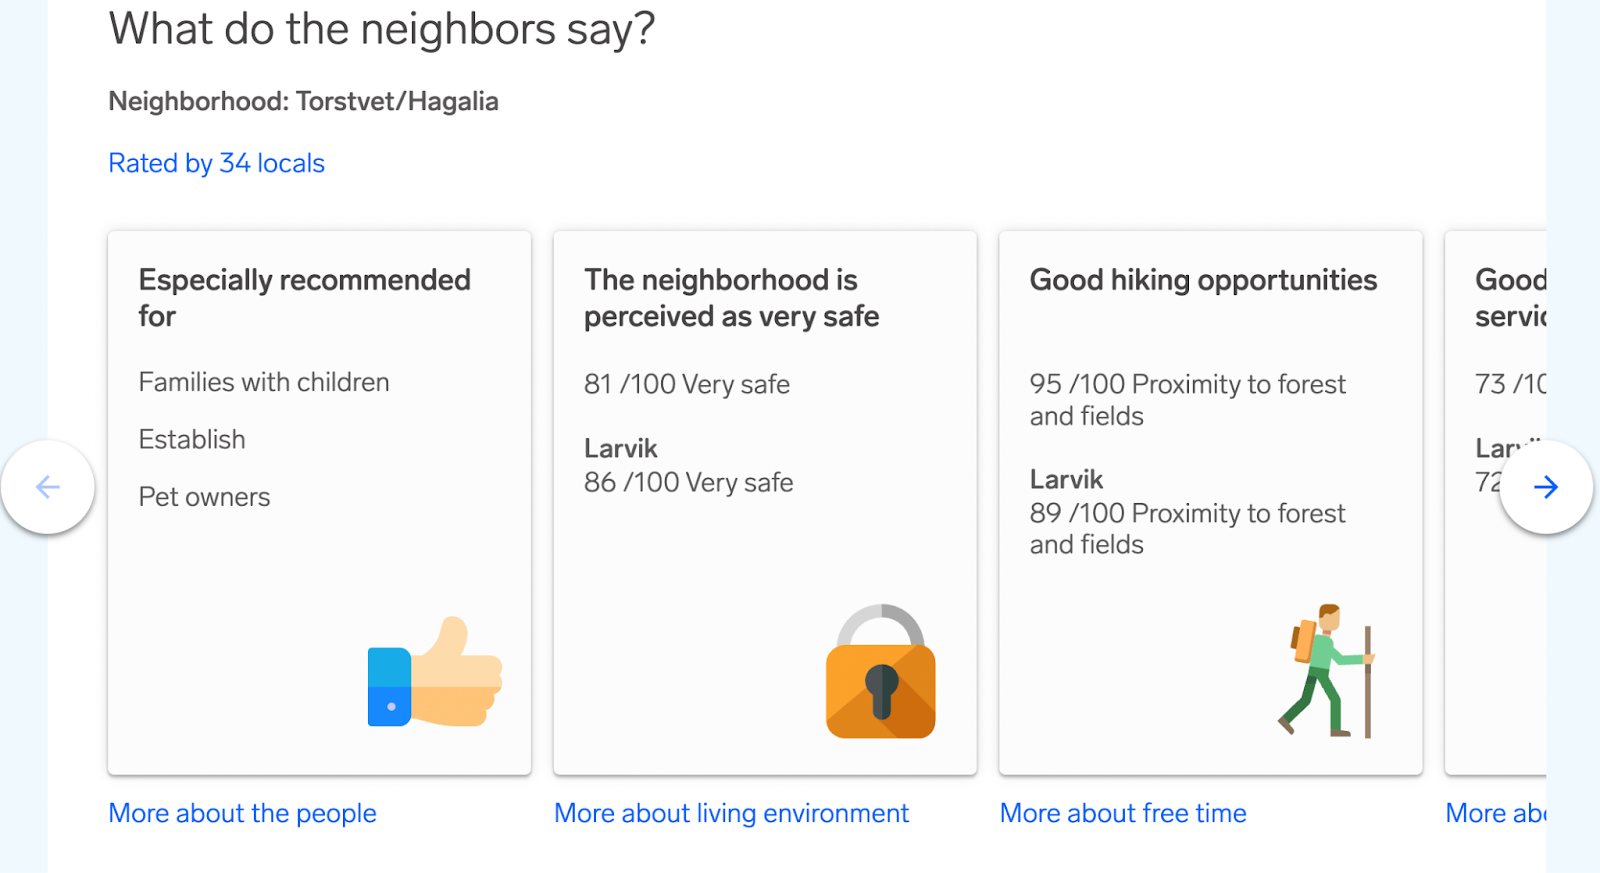
Task: Follow "More about living environment" link
Action: pos(731,813)
